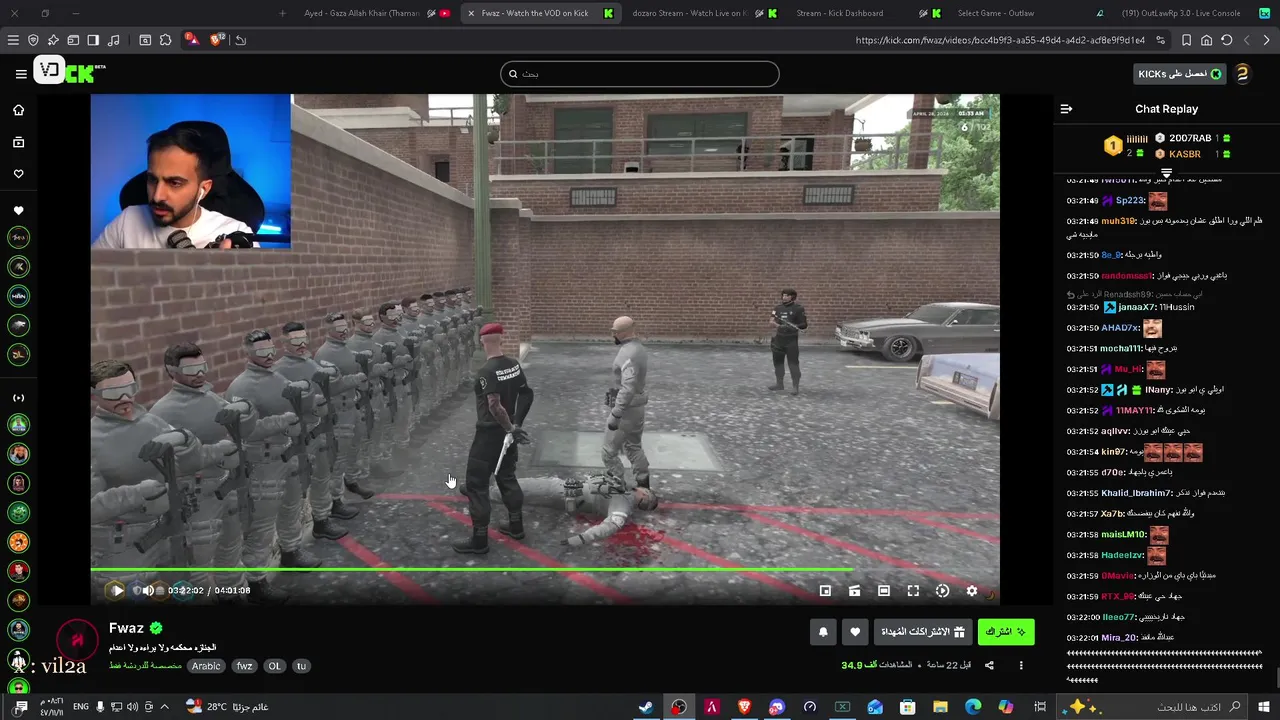The width and height of the screenshot is (1280, 720).
Task: Click the browser URL address bar
Action: (x=1000, y=40)
